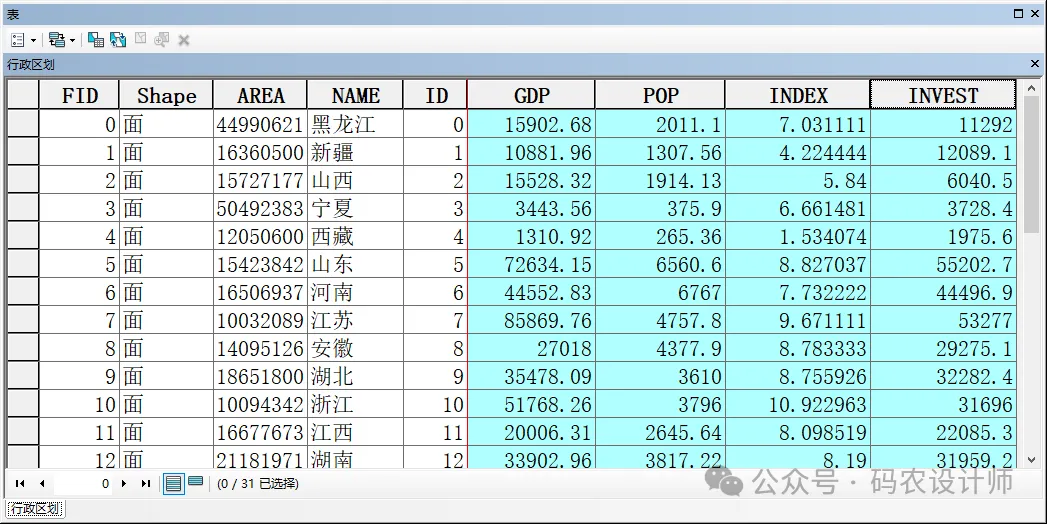The image size is (1047, 524).
Task: Toggle Show all records view
Action: pos(174,484)
